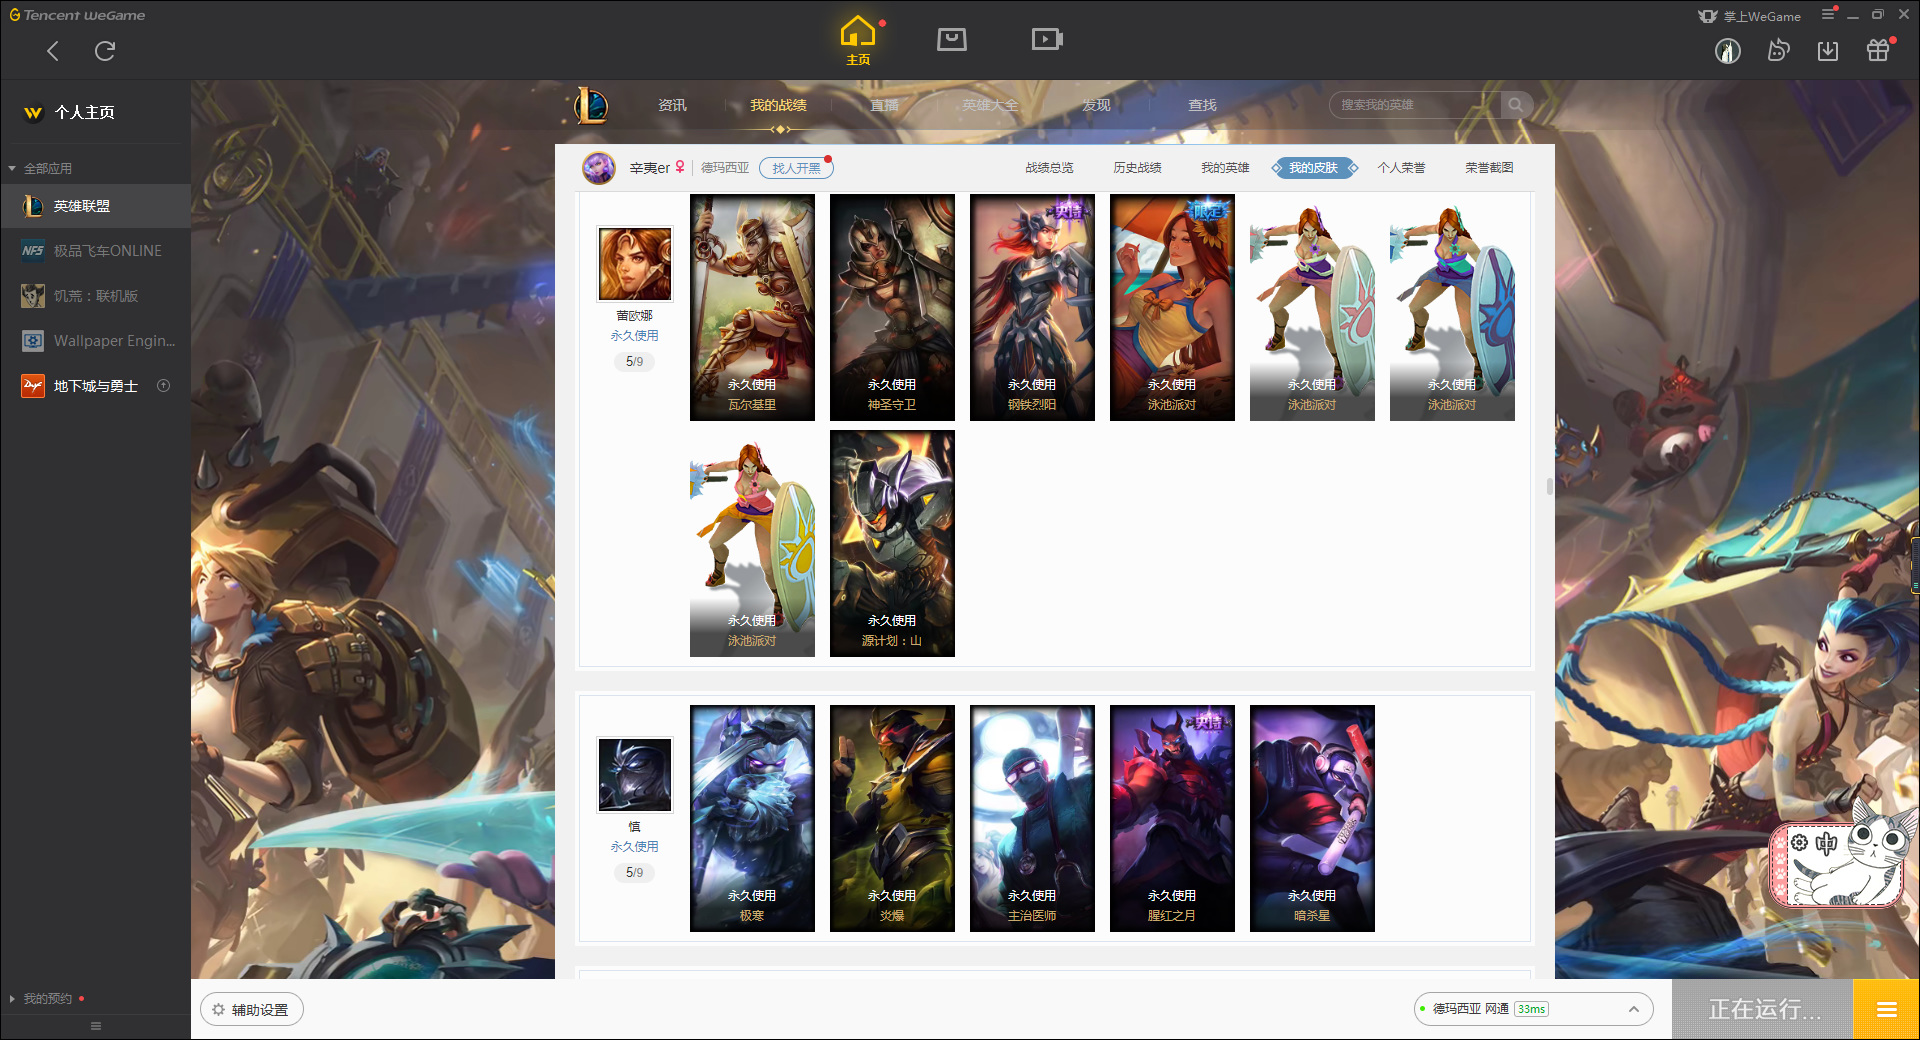Select 饥荒：联机版 in the app list

95,296
